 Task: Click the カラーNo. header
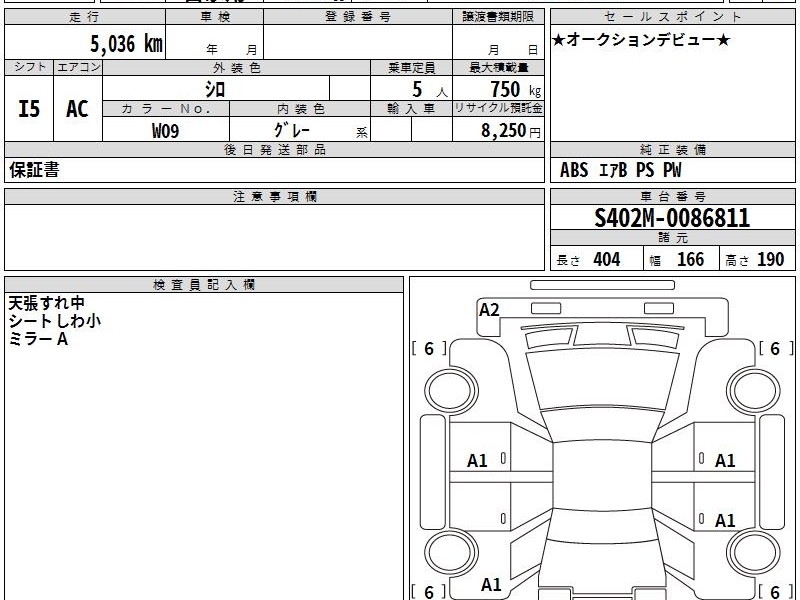coord(166,109)
